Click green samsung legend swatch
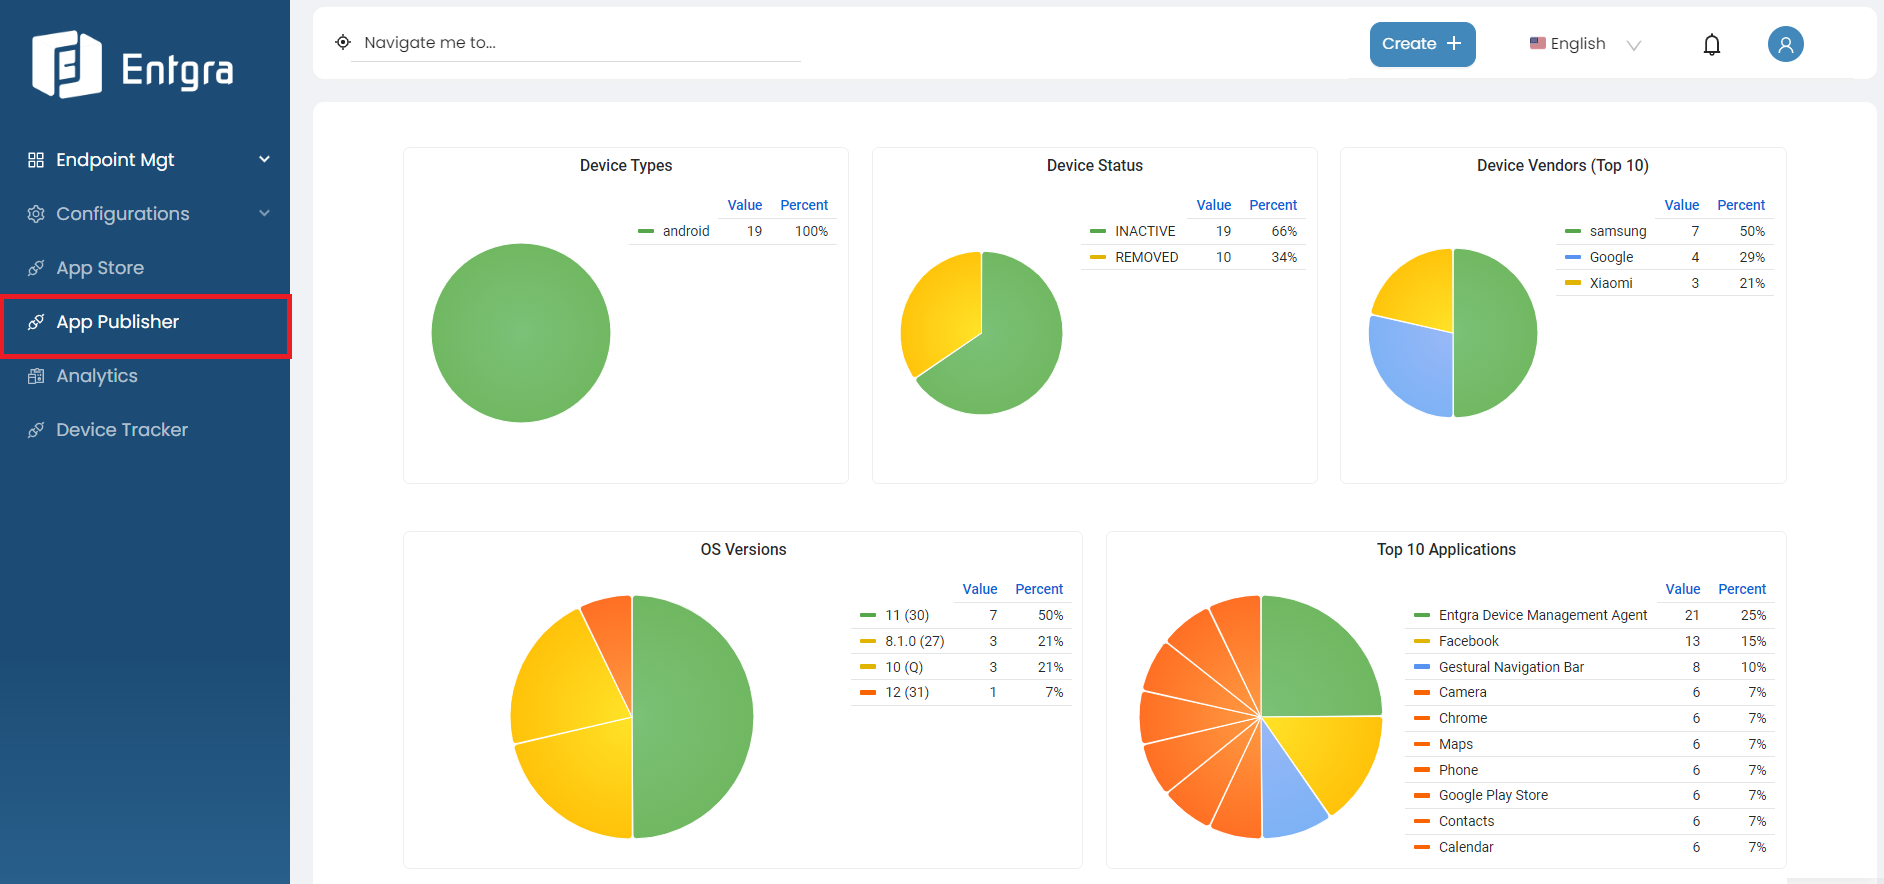Screen dimensions: 1884x884 pyautogui.click(x=1573, y=231)
